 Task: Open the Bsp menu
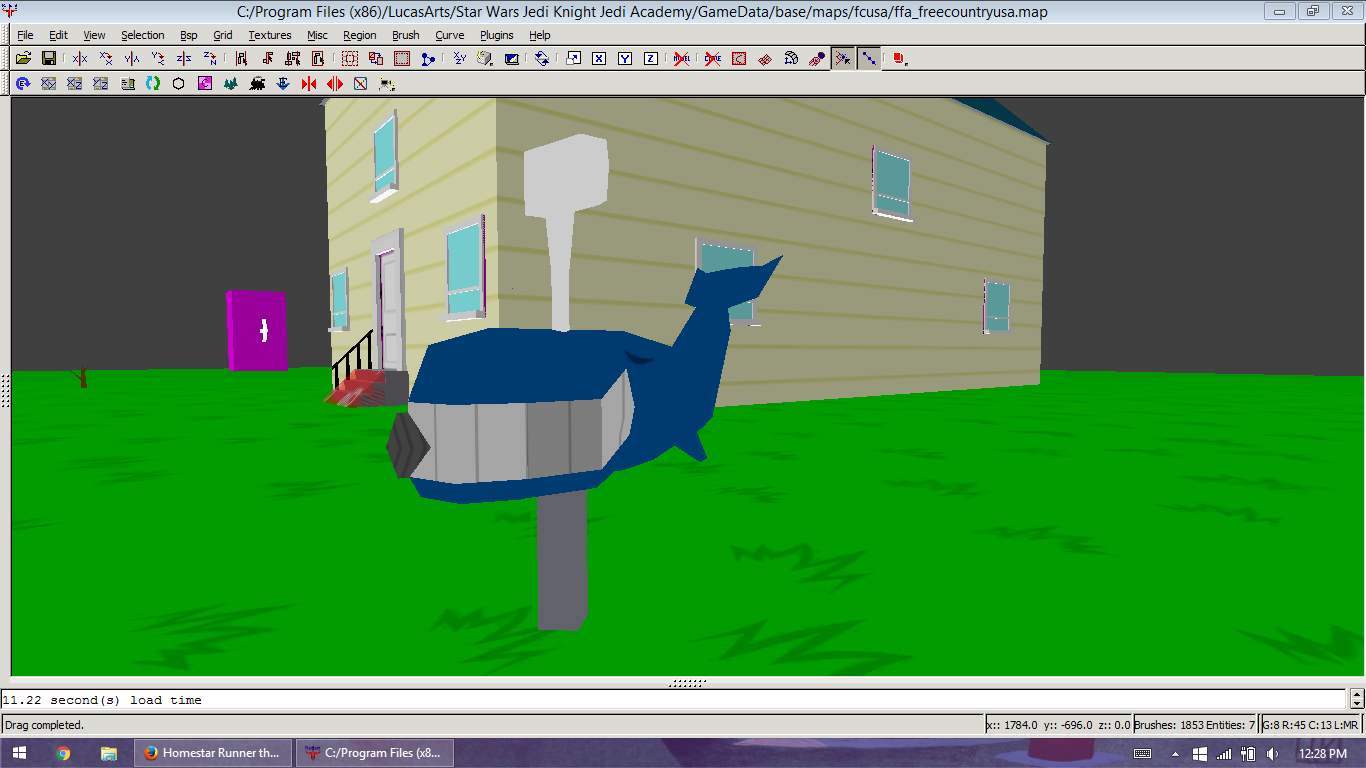coord(189,35)
